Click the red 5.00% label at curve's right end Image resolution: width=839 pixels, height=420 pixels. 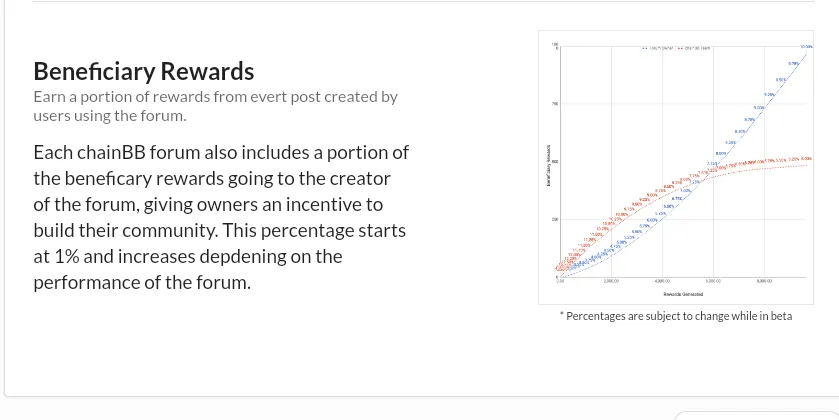pyautogui.click(x=806, y=159)
